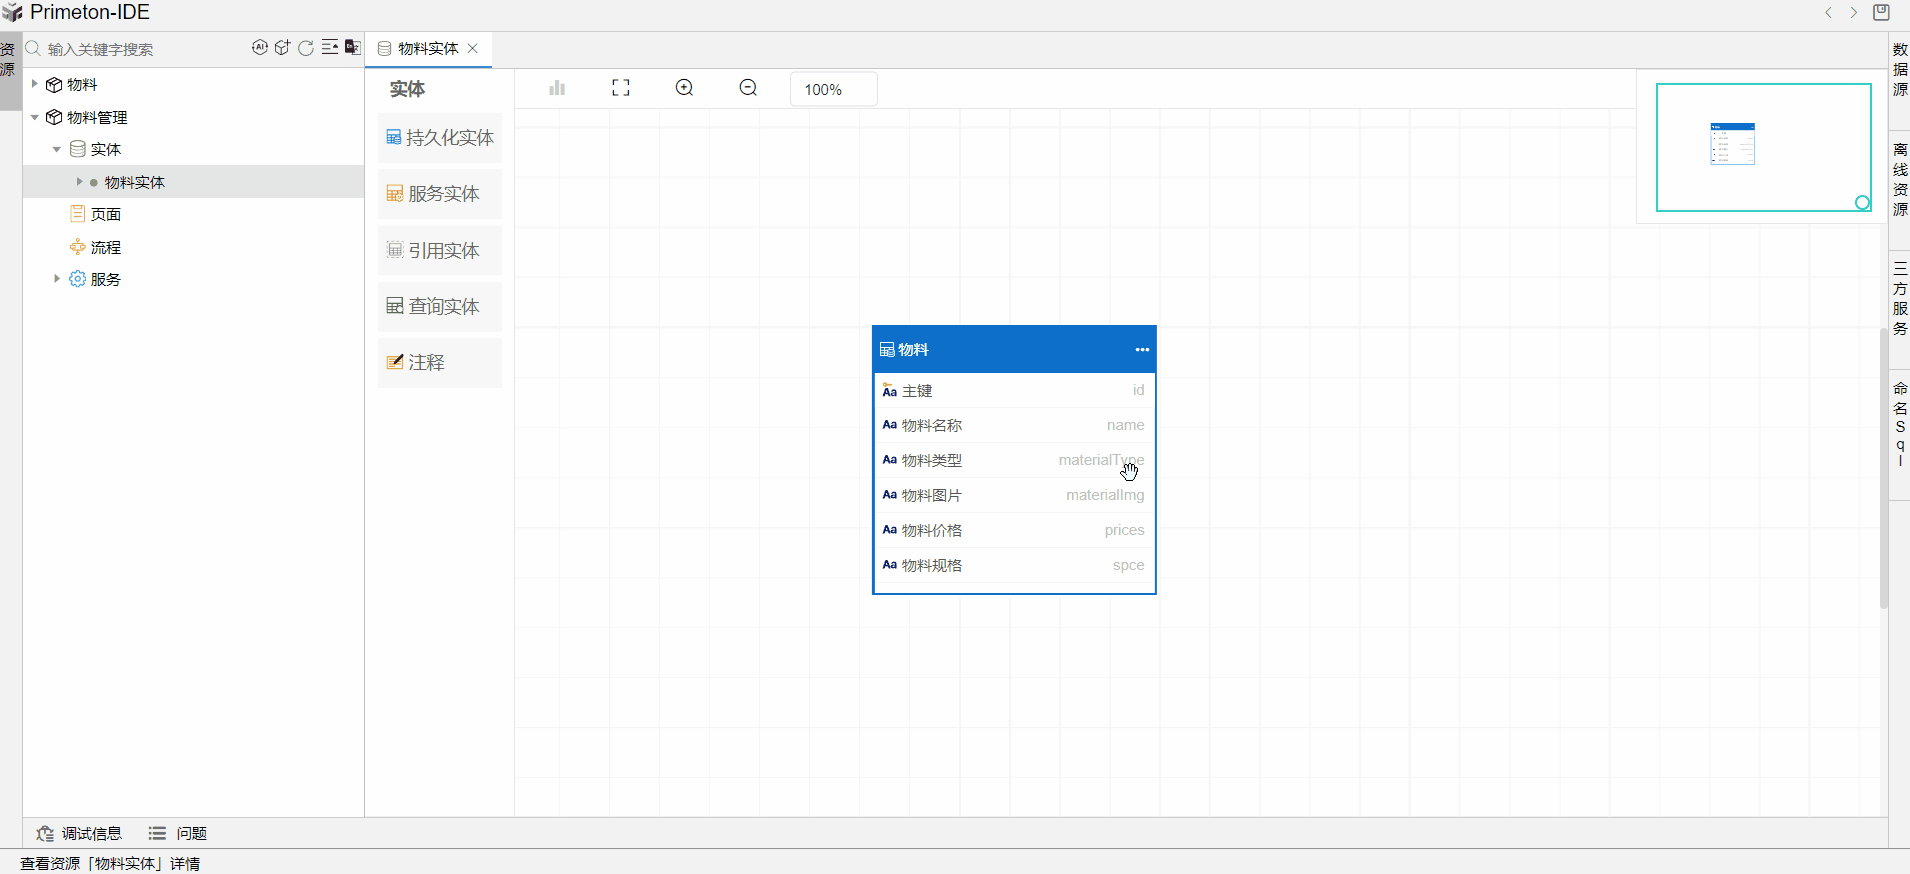This screenshot has height=874, width=1910.
Task: Zoom in on the entity canvas
Action: [x=685, y=88]
